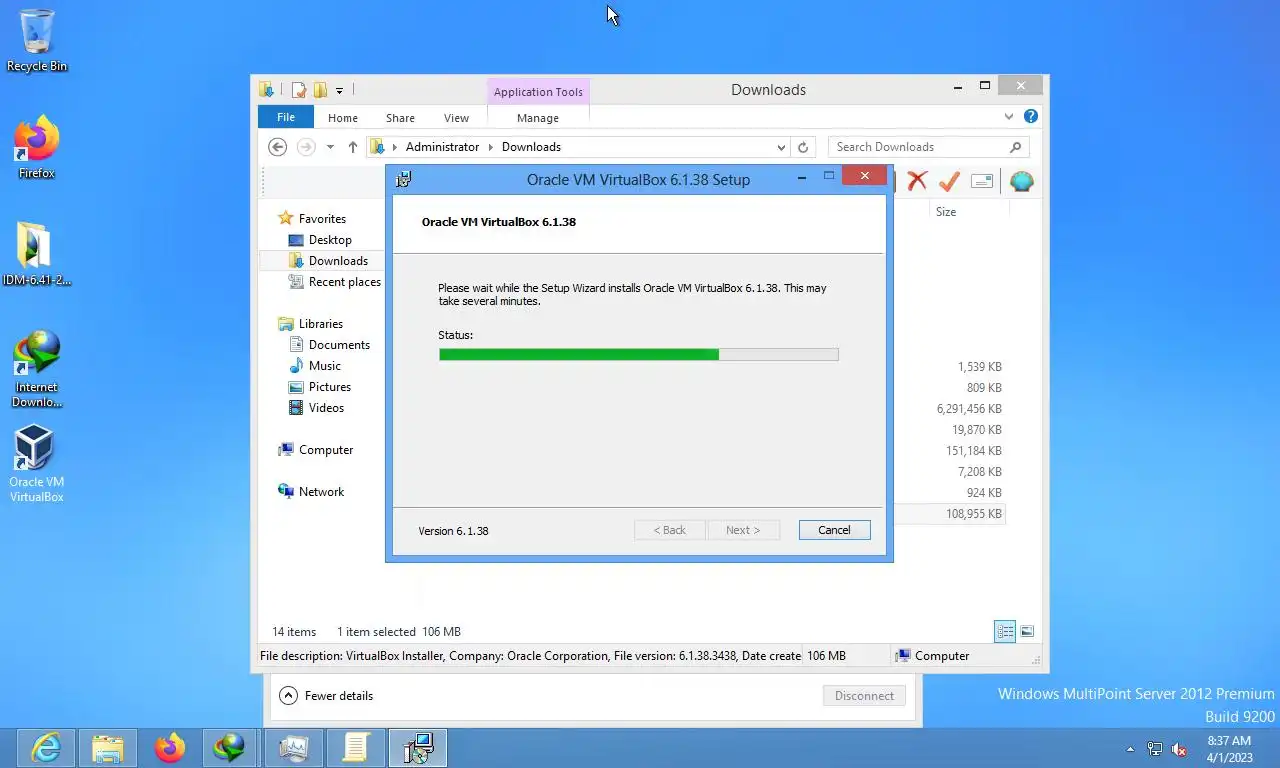The width and height of the screenshot is (1280, 768).
Task: Click the Next button in VirtualBox Setup
Action: tap(743, 530)
